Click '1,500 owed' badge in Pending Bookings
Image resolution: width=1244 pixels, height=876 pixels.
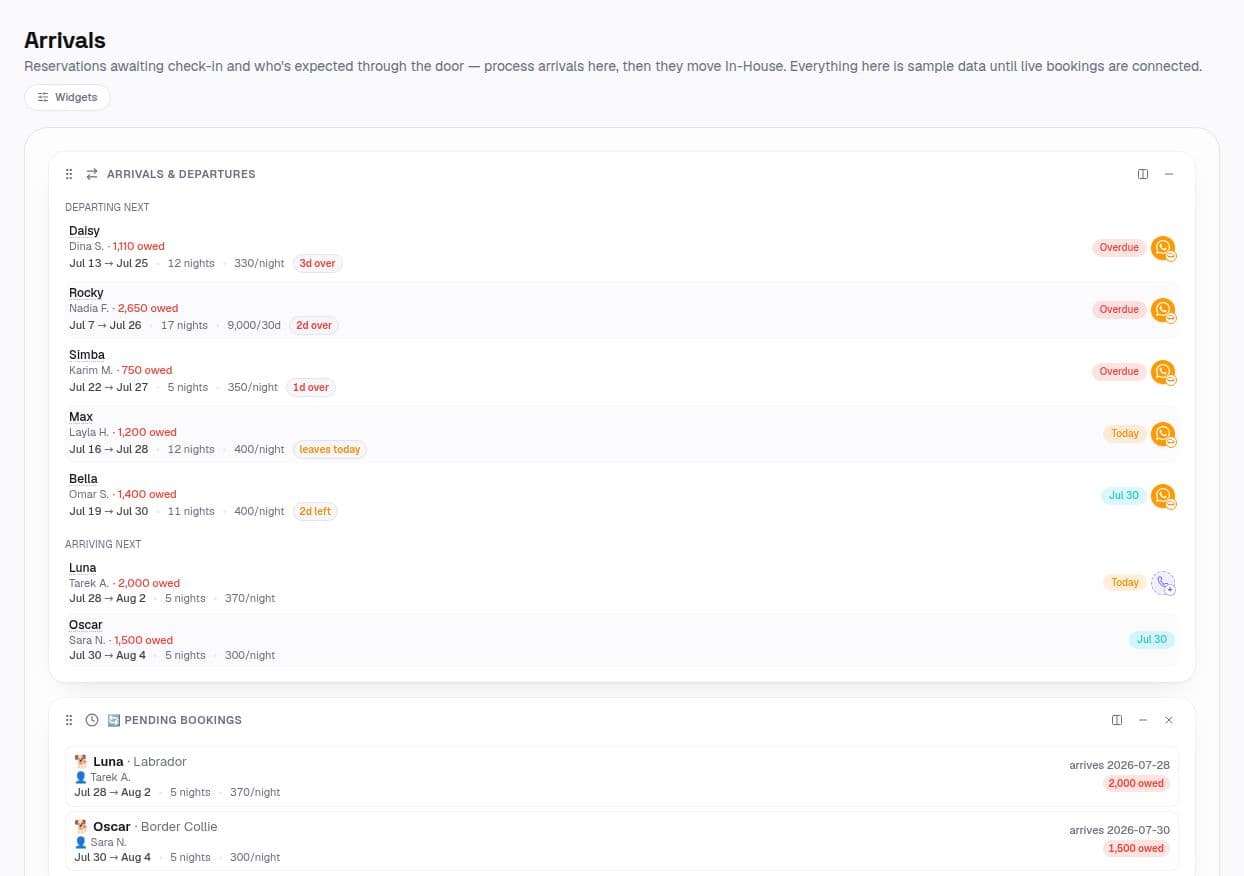(1136, 849)
